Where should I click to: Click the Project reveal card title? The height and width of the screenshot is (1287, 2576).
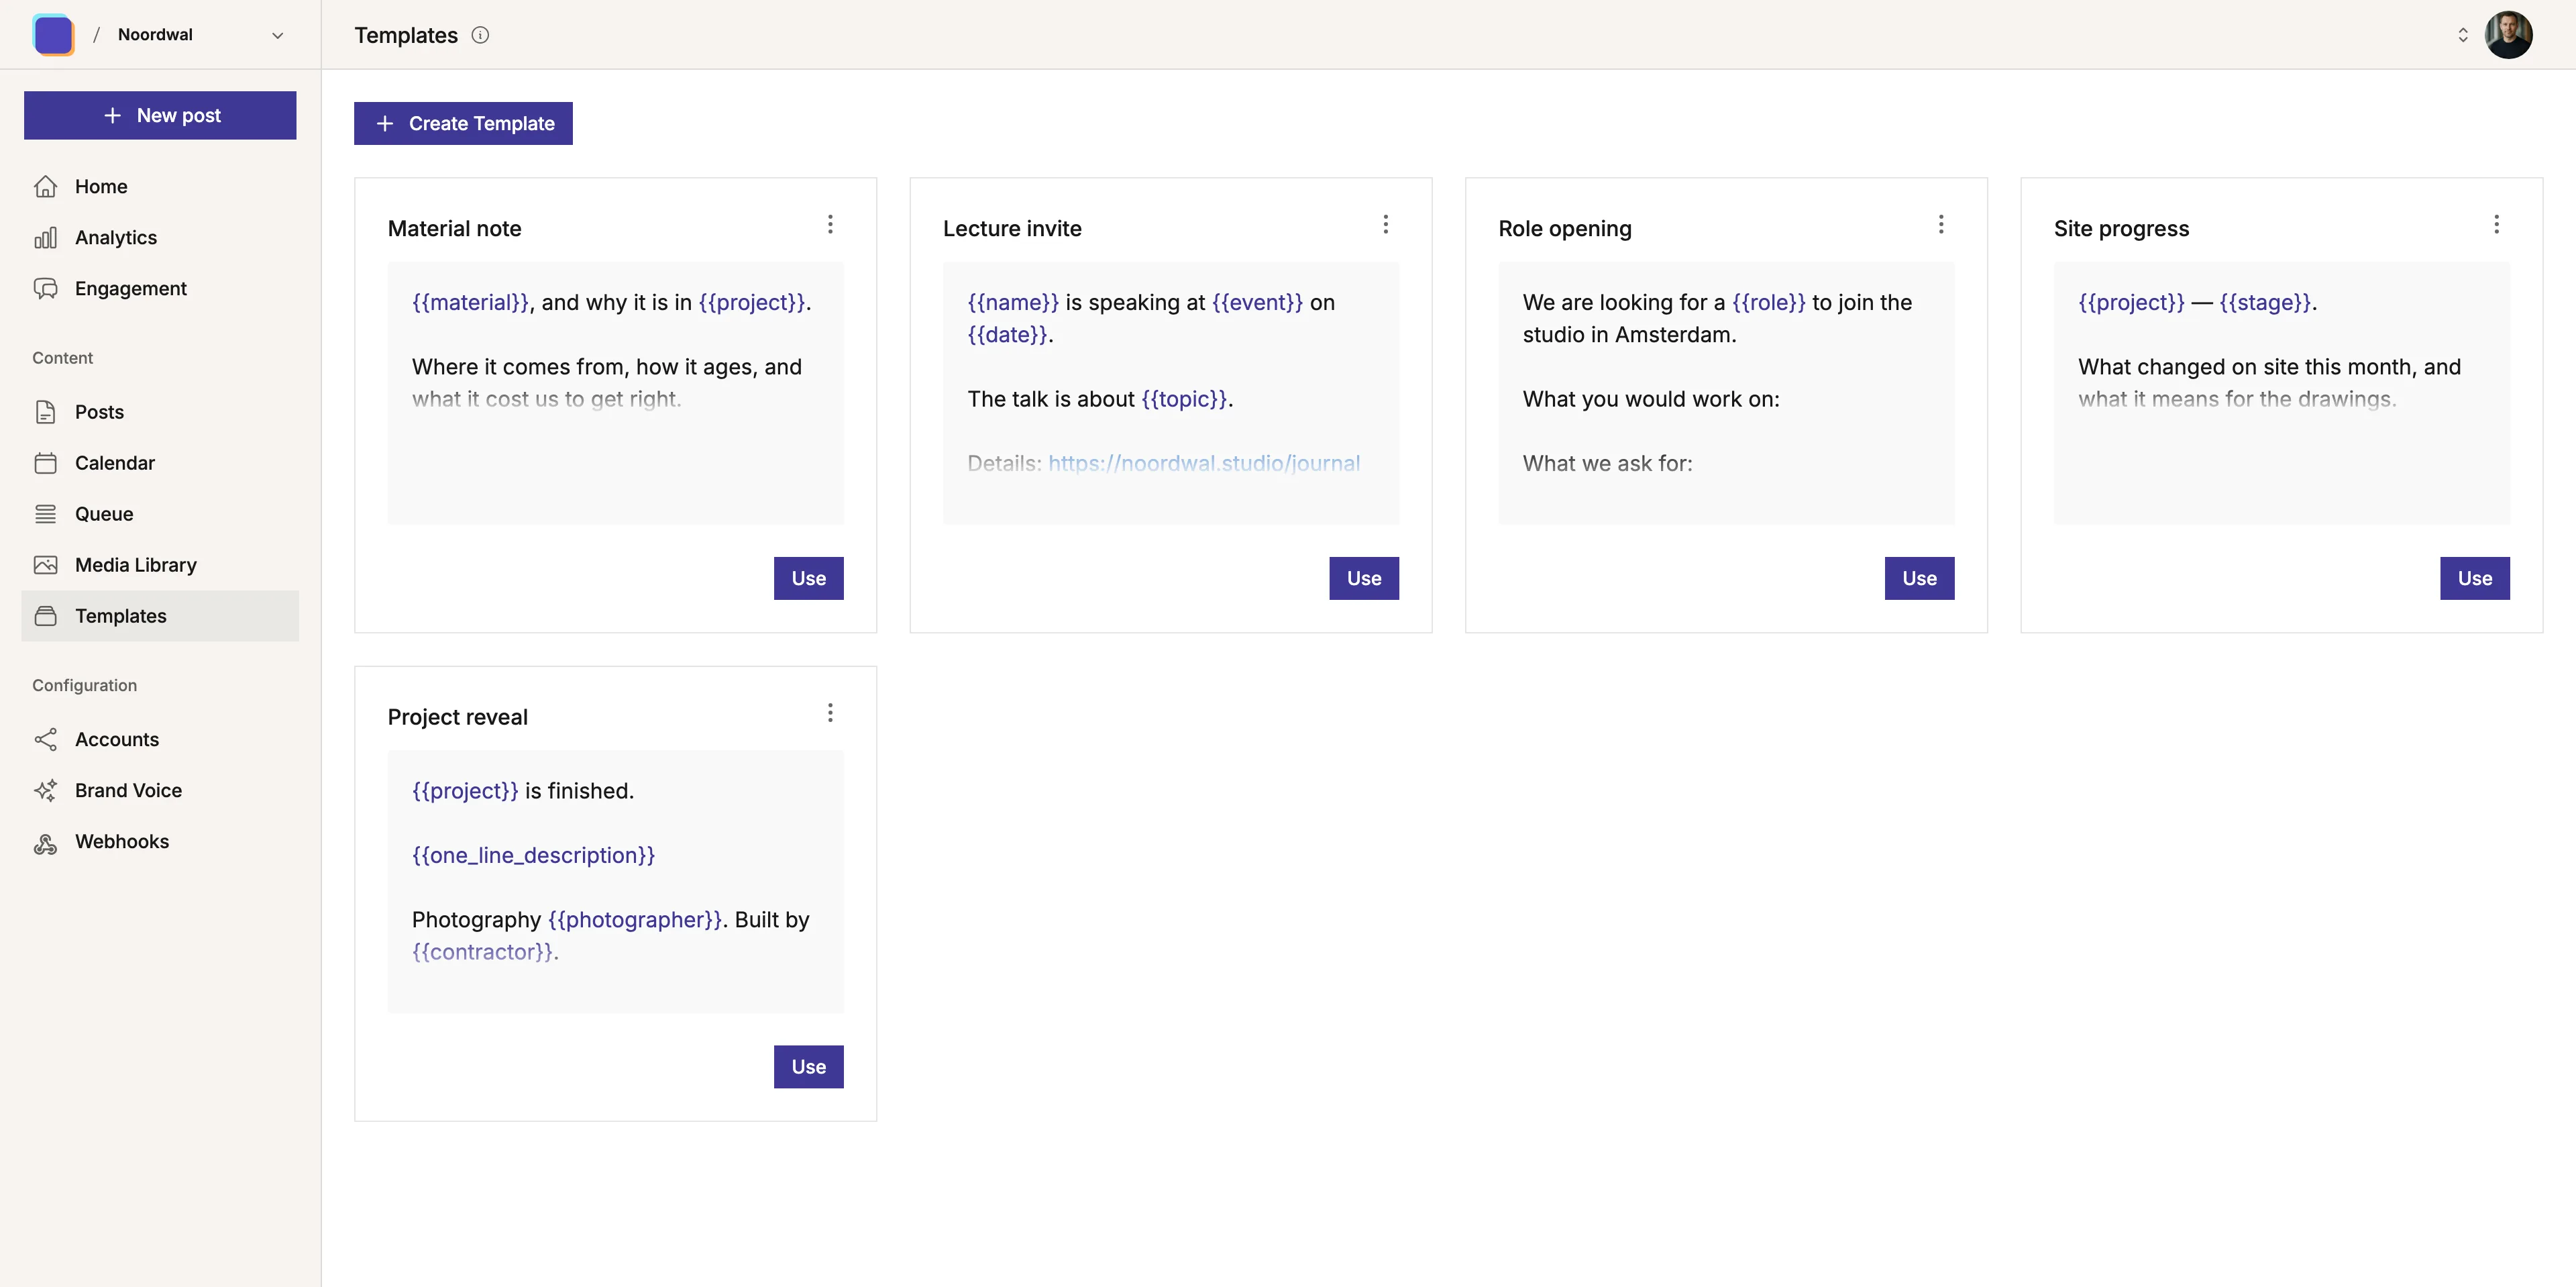[x=458, y=717]
